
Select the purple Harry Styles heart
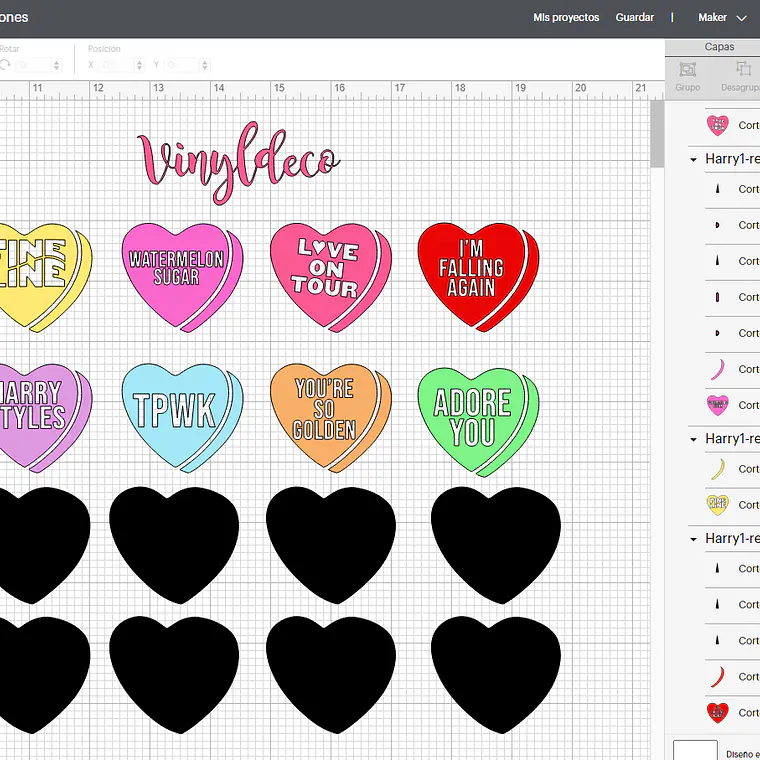tap(46, 418)
